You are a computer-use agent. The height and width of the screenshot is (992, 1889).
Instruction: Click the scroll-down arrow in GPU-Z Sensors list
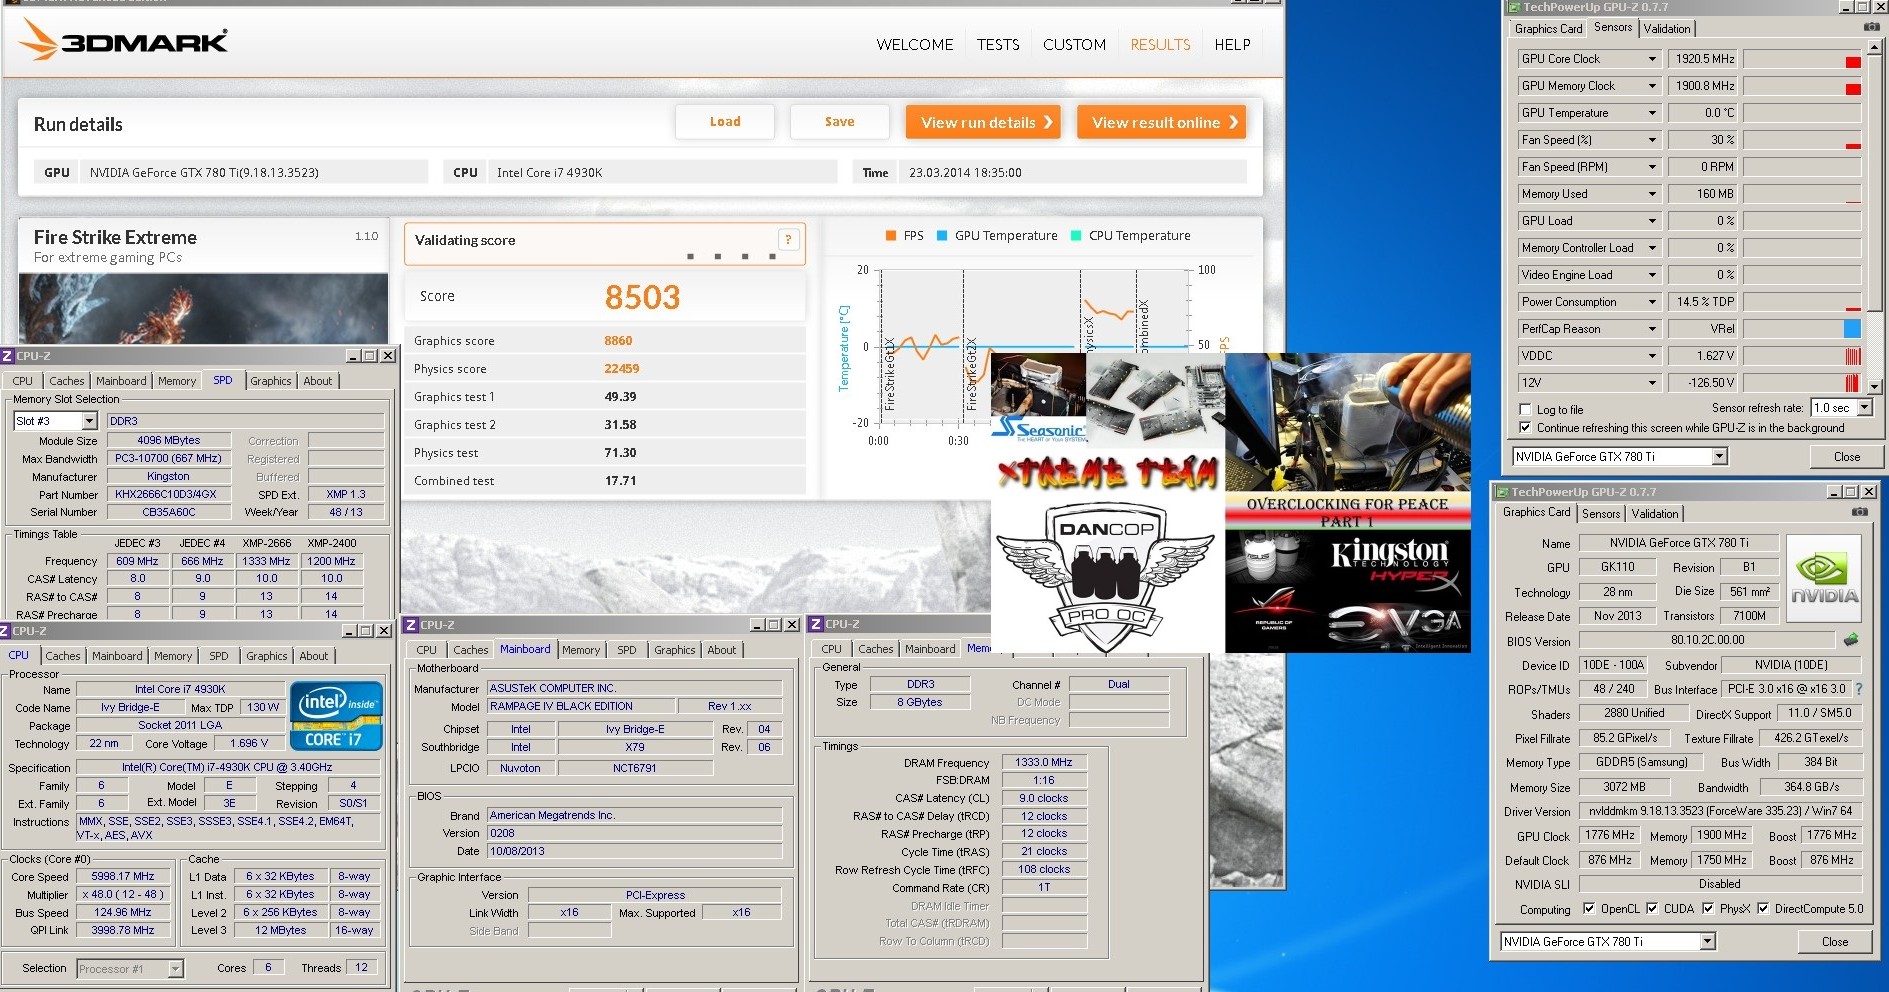[x=1875, y=386]
